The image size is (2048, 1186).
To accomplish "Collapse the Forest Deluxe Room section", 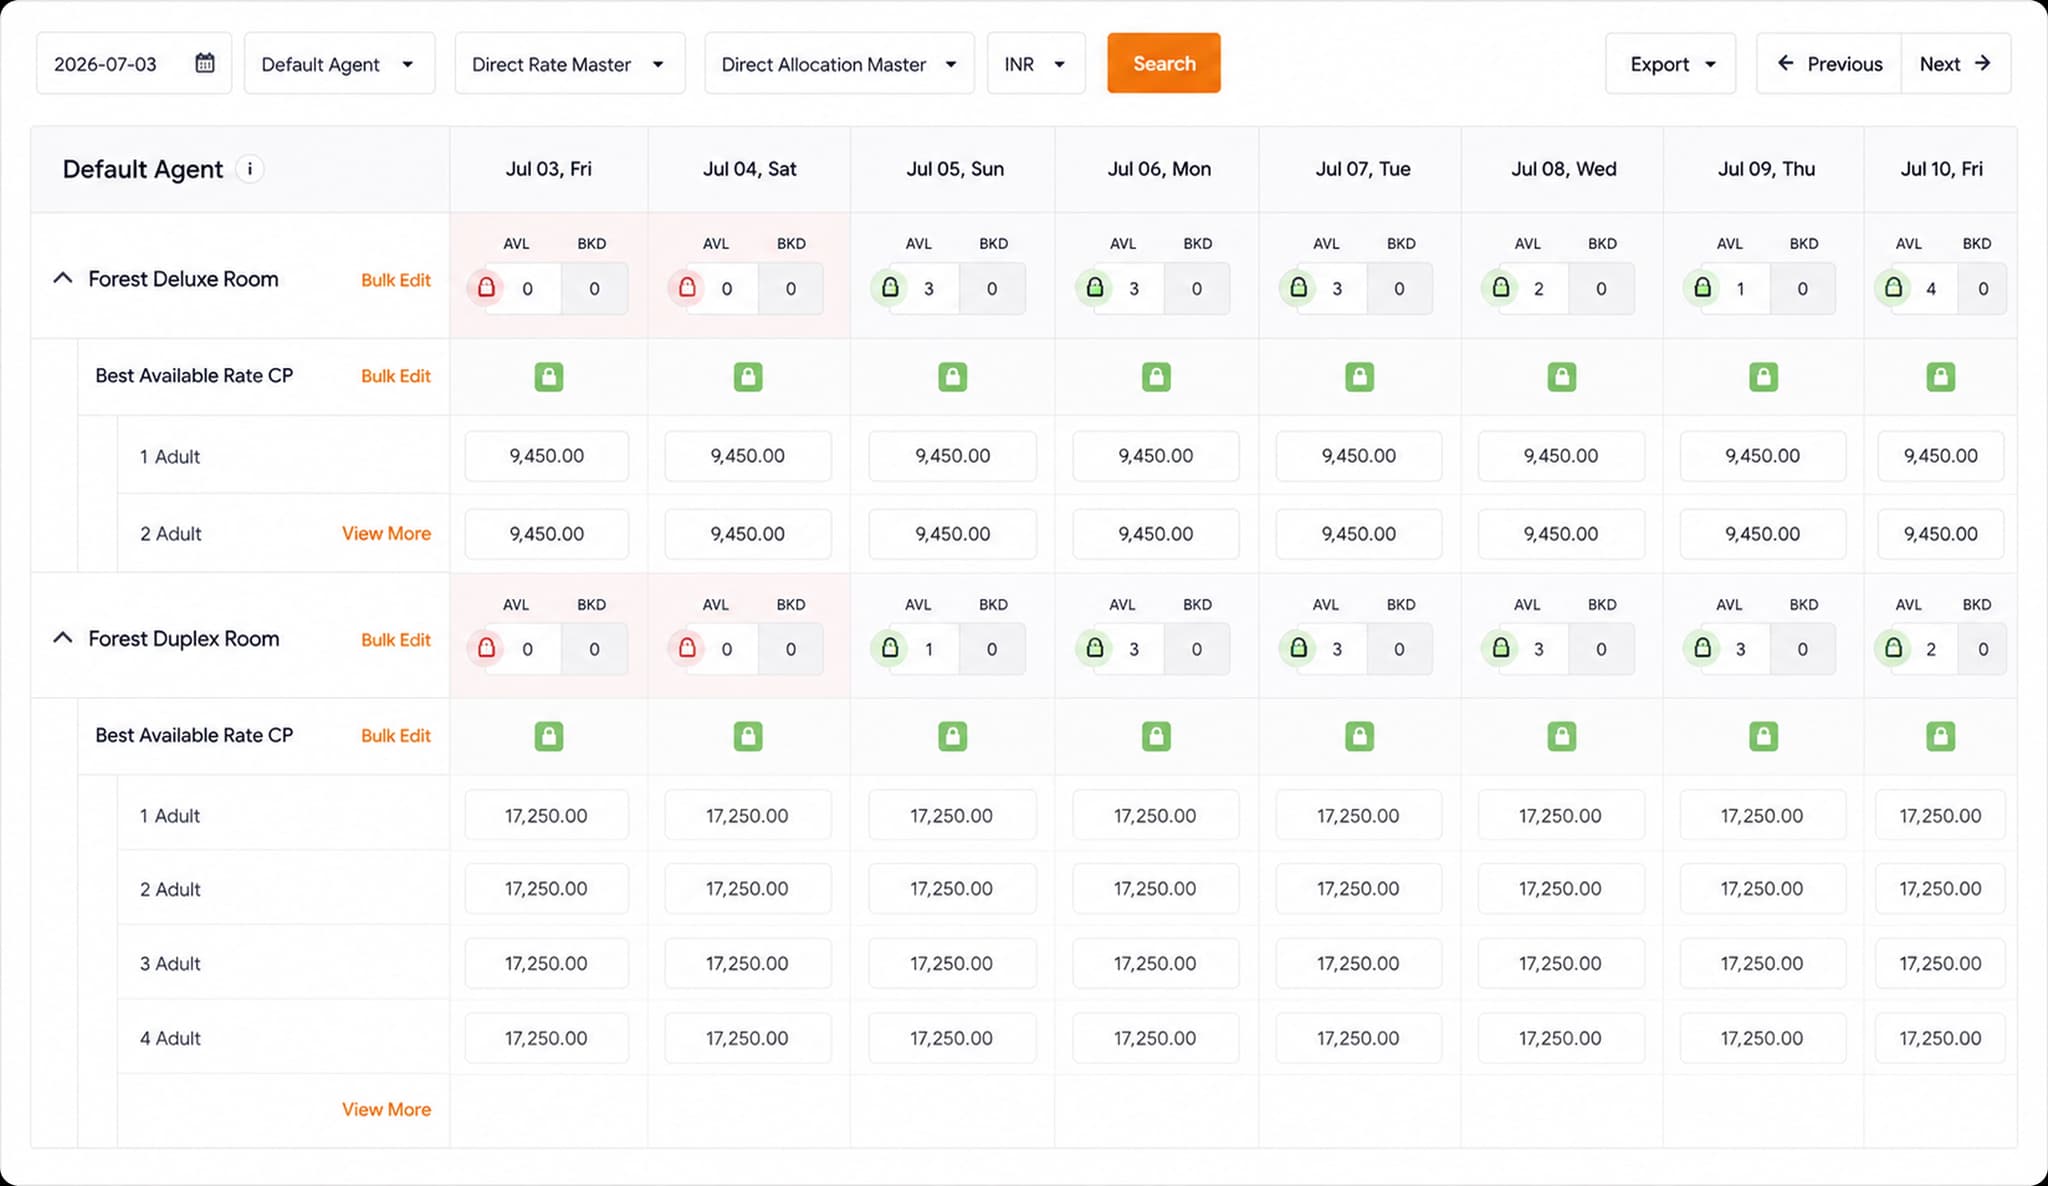I will click(x=62, y=278).
